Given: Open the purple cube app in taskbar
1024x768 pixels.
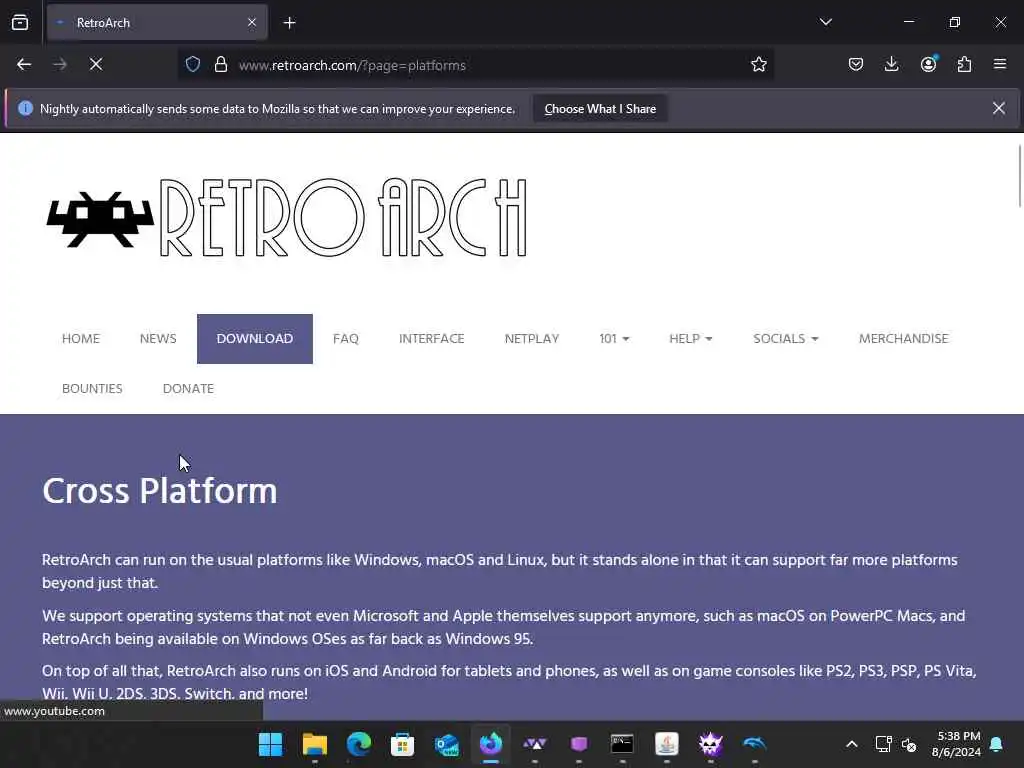Looking at the screenshot, I should click(579, 744).
